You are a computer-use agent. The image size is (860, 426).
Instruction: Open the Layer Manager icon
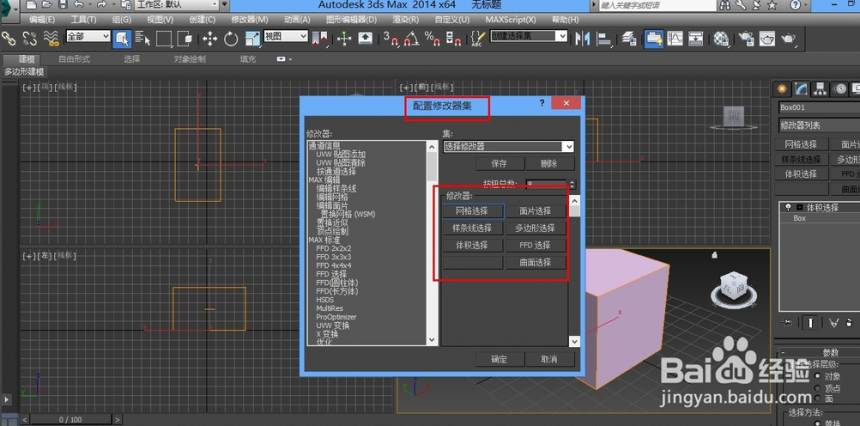click(x=629, y=39)
